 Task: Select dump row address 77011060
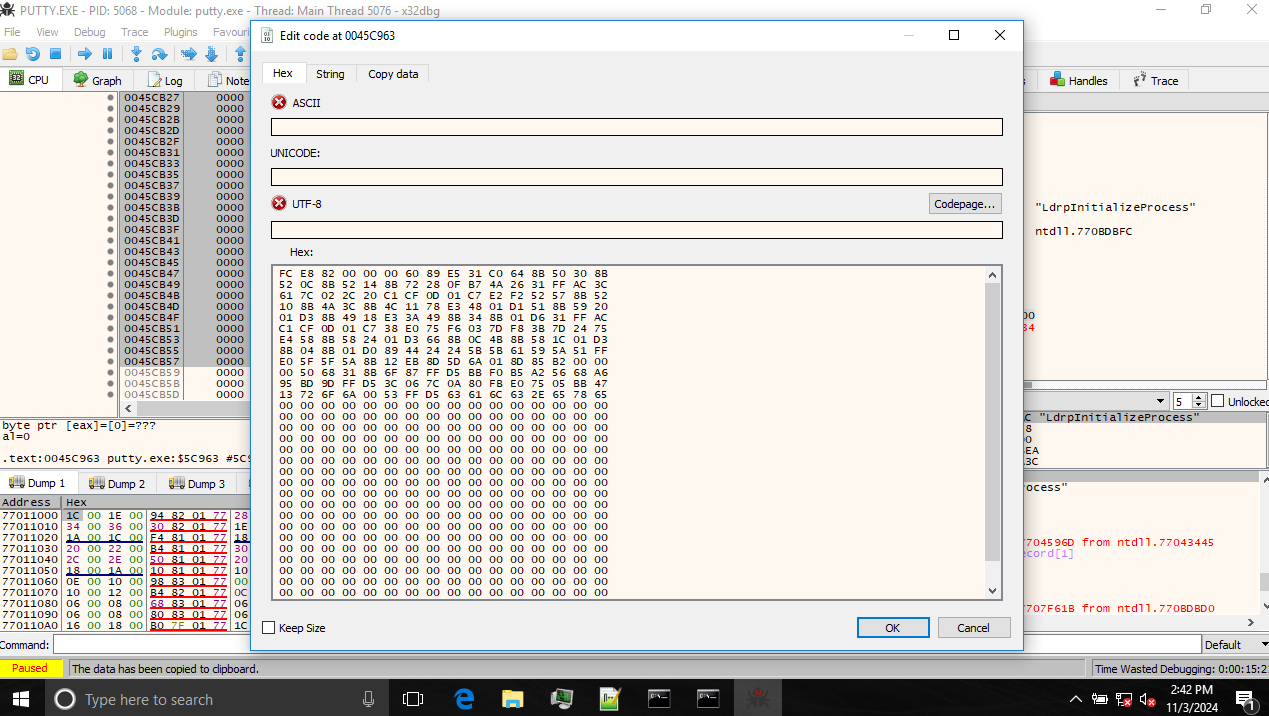pos(30,581)
